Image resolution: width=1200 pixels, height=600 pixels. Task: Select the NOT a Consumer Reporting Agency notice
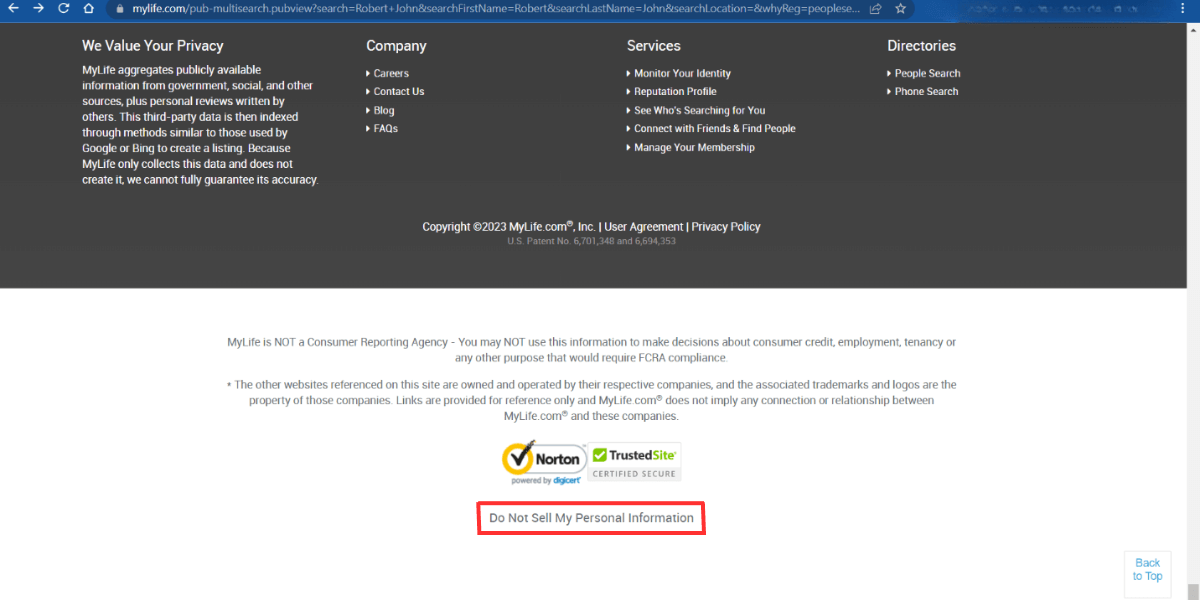click(591, 350)
